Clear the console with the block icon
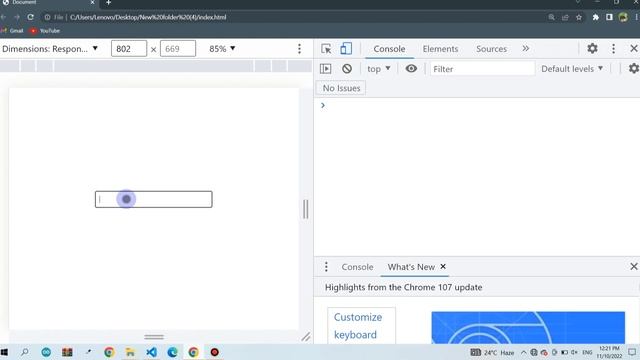640x360 pixels. tap(347, 69)
